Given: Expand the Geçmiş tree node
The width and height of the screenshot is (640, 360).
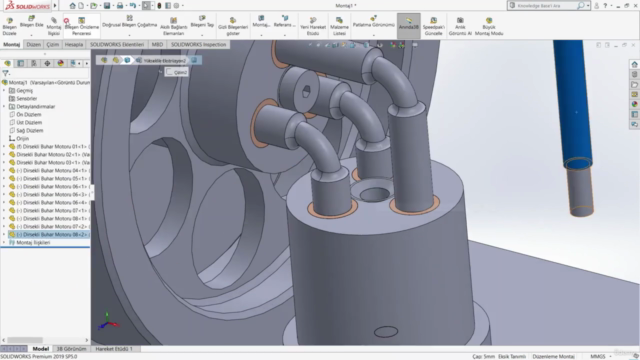Looking at the screenshot, I should pyautogui.click(x=4, y=91).
